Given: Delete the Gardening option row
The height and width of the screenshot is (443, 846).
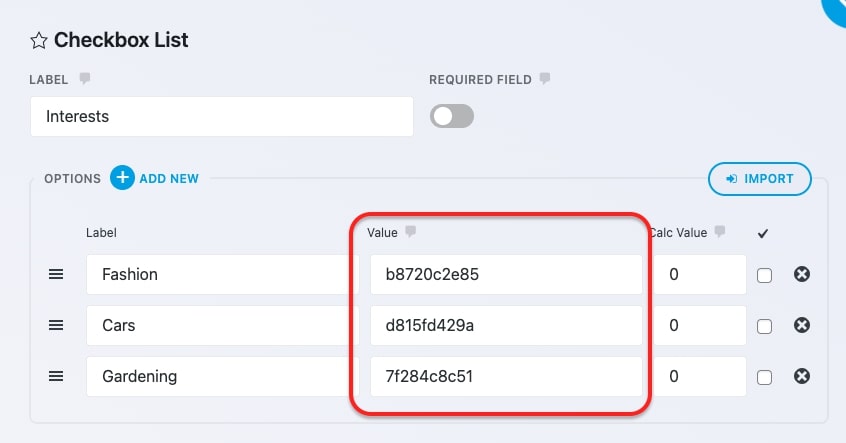Looking at the screenshot, I should coord(802,376).
